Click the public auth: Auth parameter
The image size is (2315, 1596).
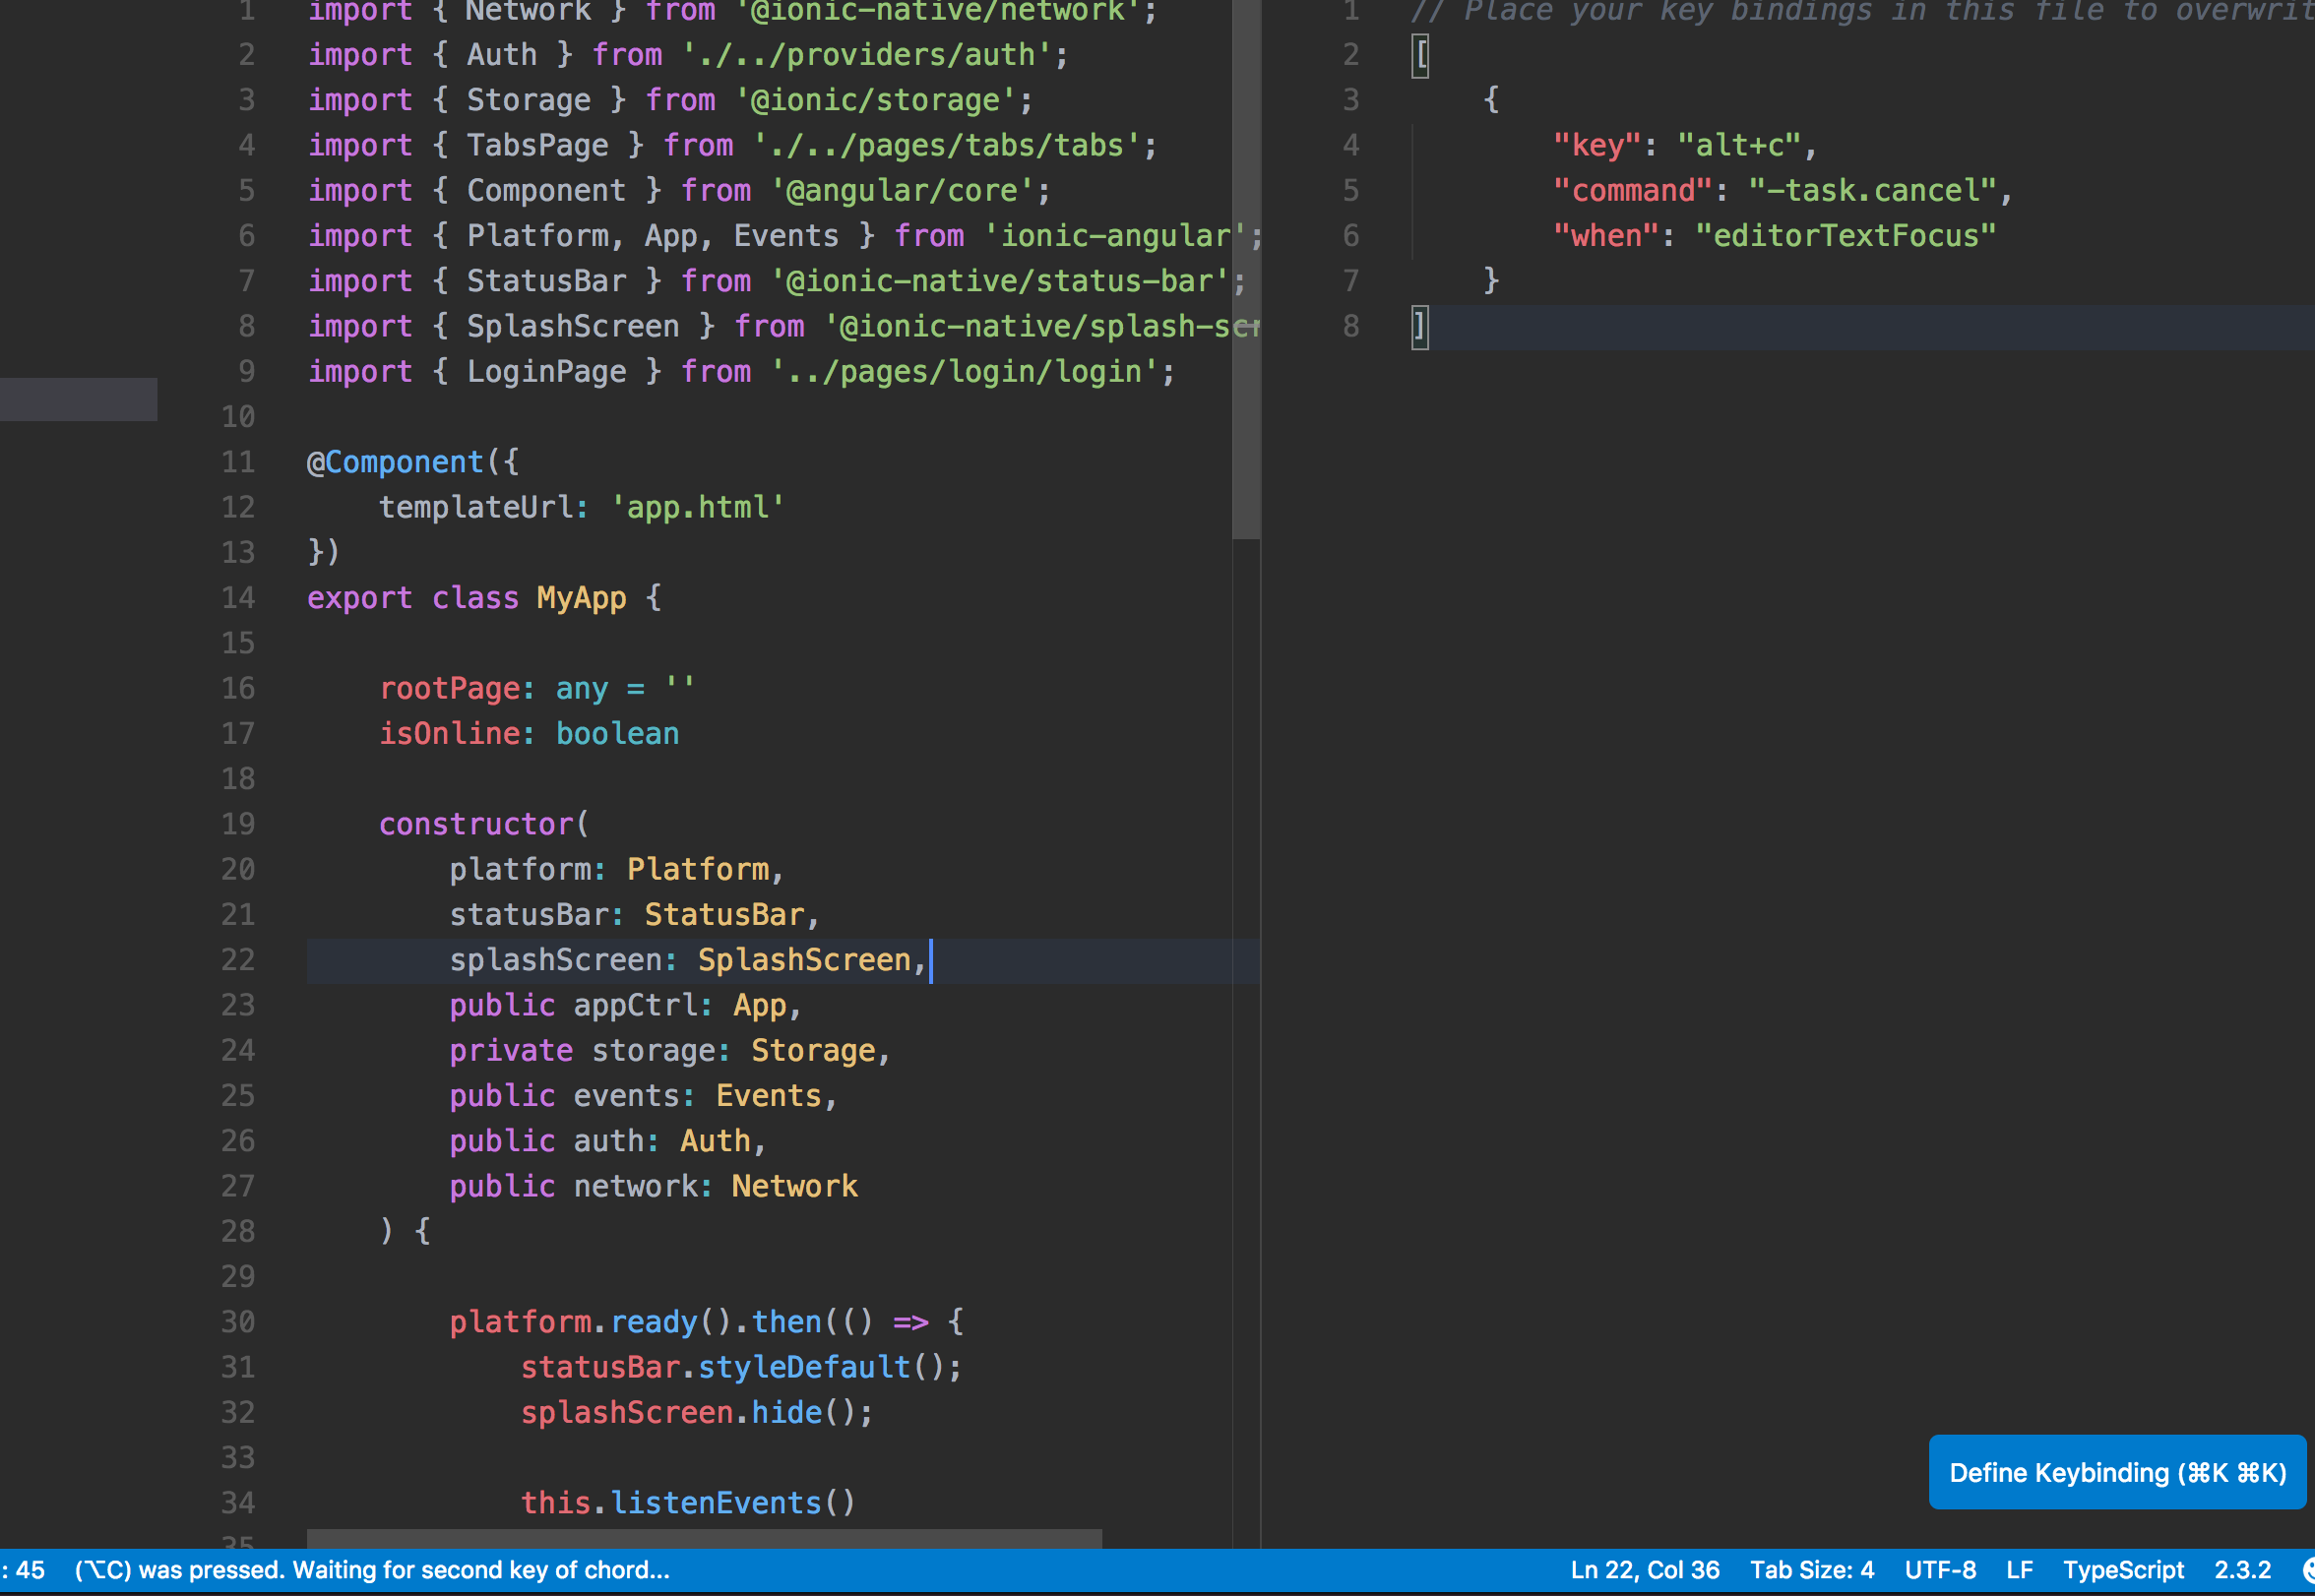[x=607, y=1141]
